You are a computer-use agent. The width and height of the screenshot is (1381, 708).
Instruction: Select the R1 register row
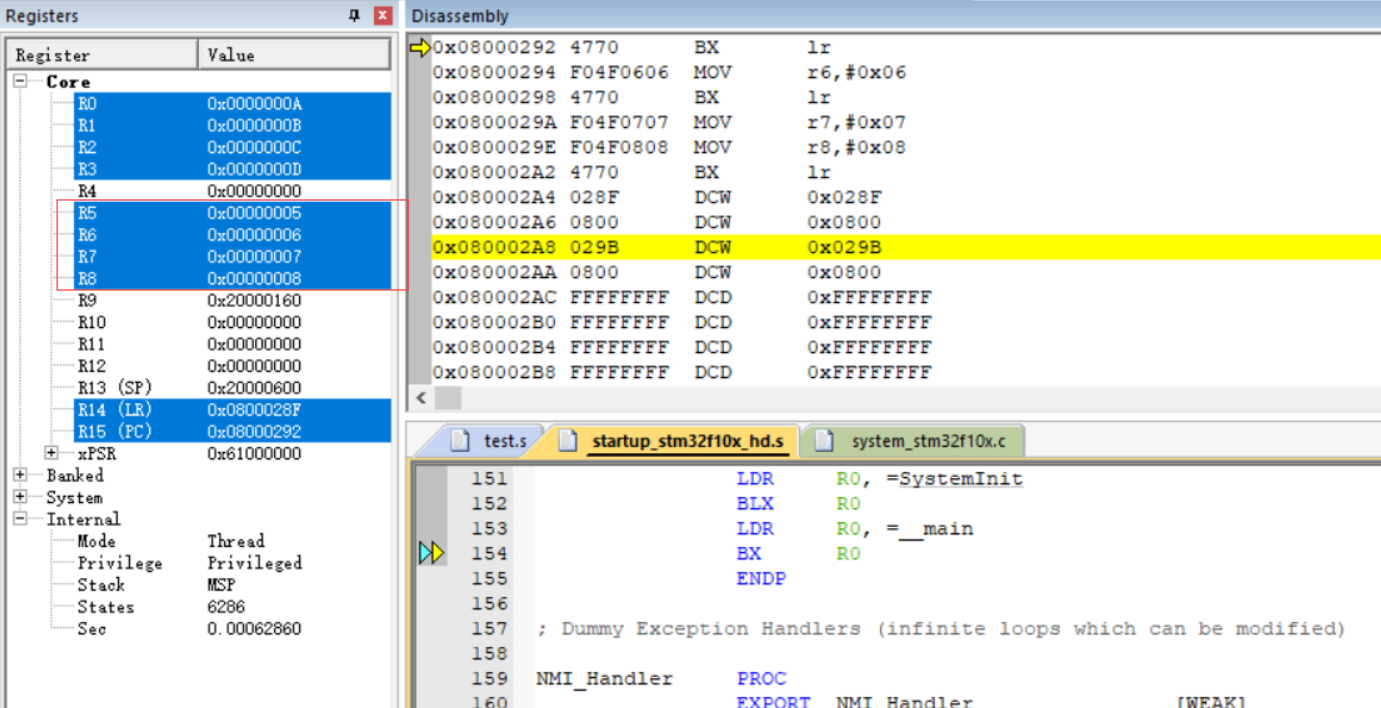[x=232, y=126]
